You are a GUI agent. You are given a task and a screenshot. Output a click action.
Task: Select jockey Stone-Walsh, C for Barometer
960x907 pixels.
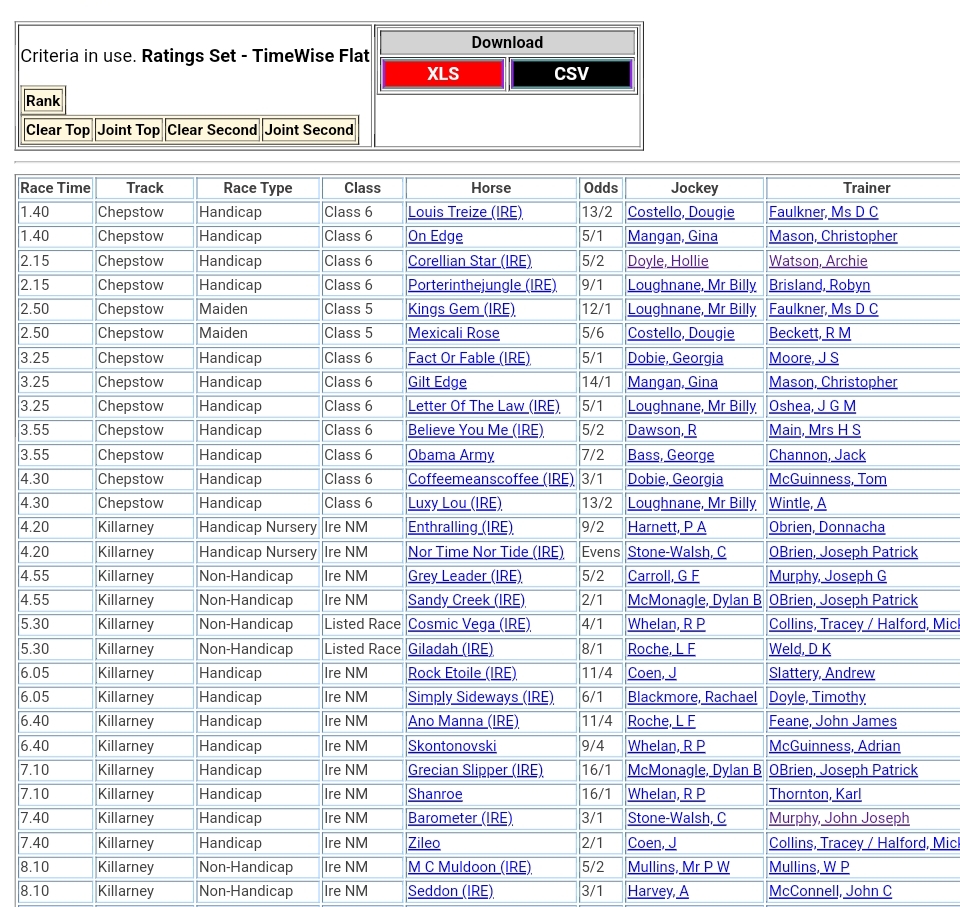click(x=677, y=818)
